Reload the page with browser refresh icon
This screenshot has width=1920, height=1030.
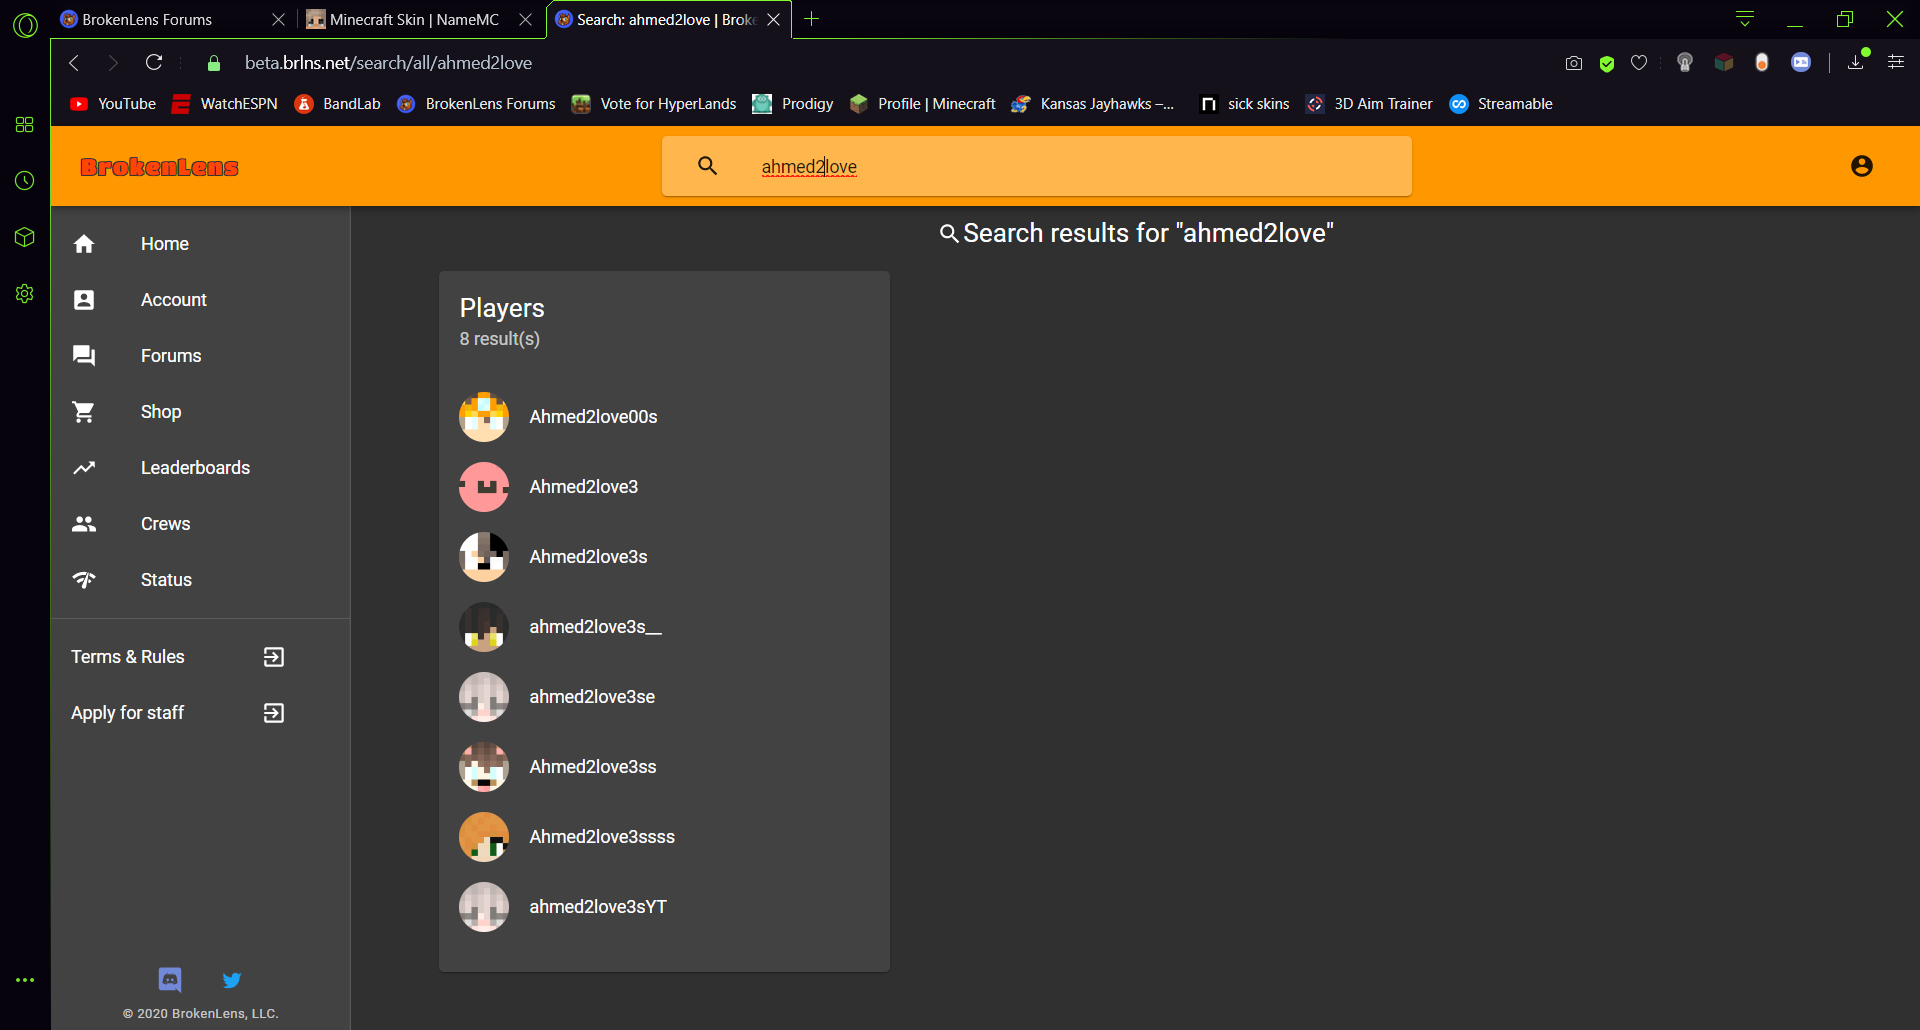pyautogui.click(x=154, y=63)
